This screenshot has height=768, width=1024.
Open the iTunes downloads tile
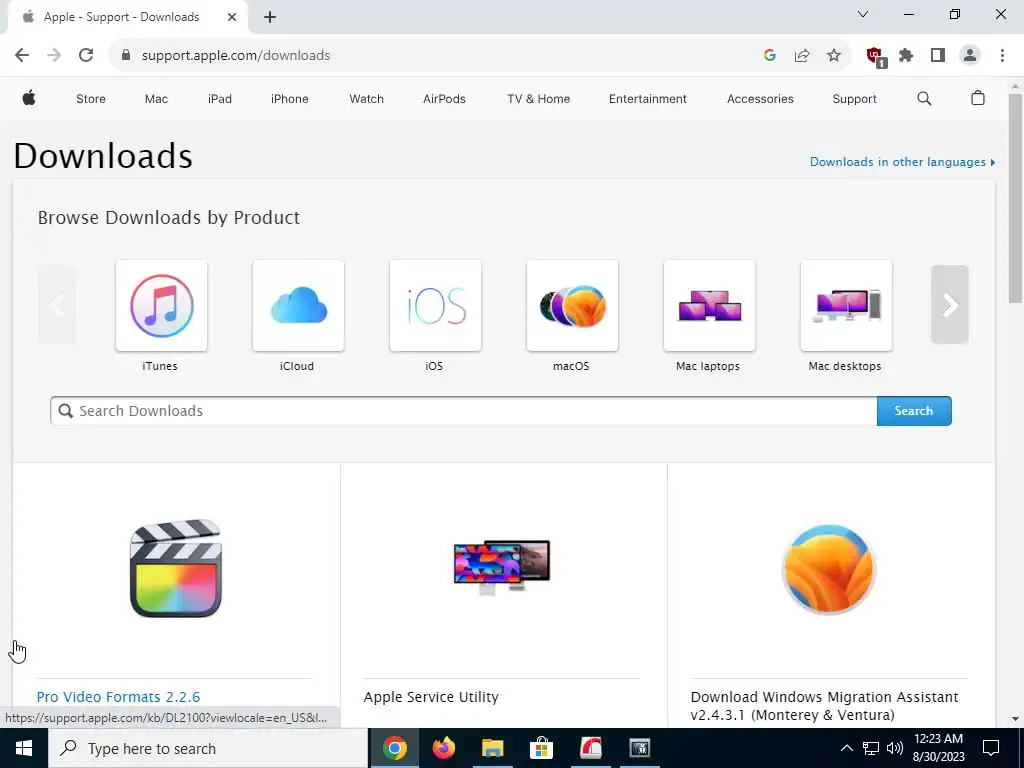click(161, 306)
